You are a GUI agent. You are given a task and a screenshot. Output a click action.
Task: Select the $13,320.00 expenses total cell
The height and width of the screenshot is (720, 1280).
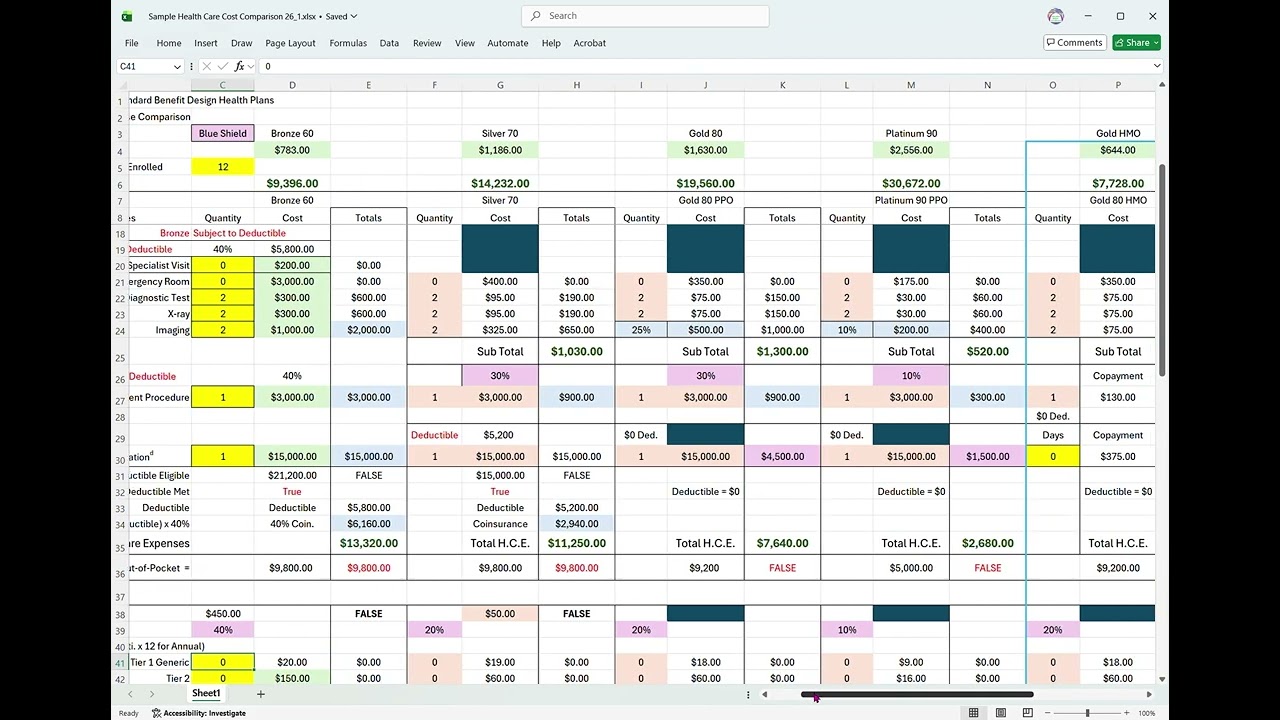coord(369,544)
